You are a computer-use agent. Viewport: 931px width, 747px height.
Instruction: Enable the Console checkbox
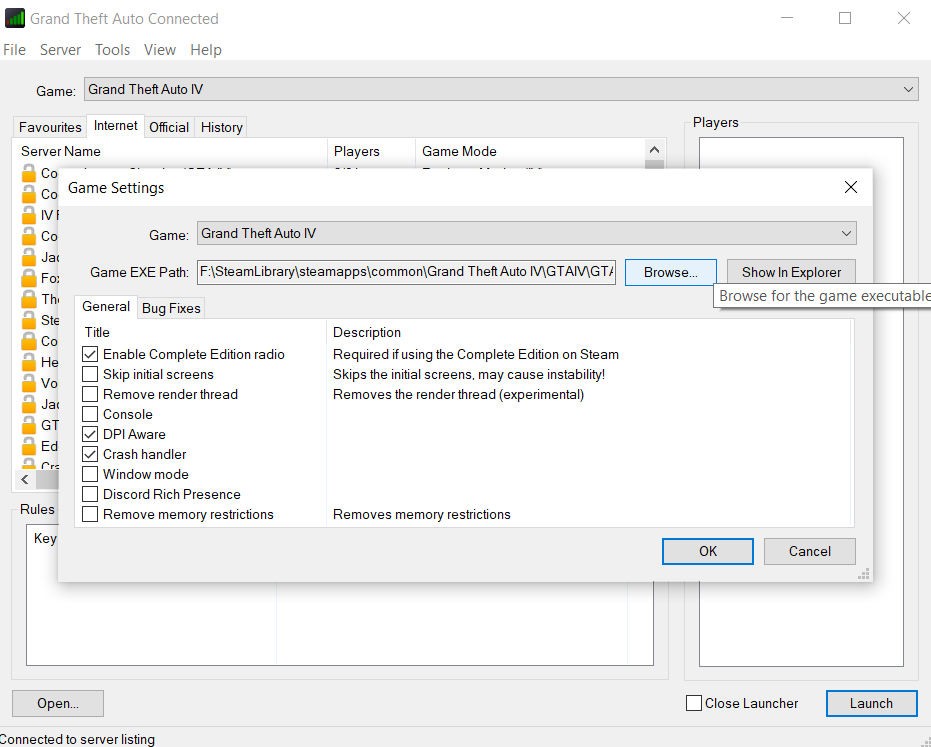tap(90, 414)
